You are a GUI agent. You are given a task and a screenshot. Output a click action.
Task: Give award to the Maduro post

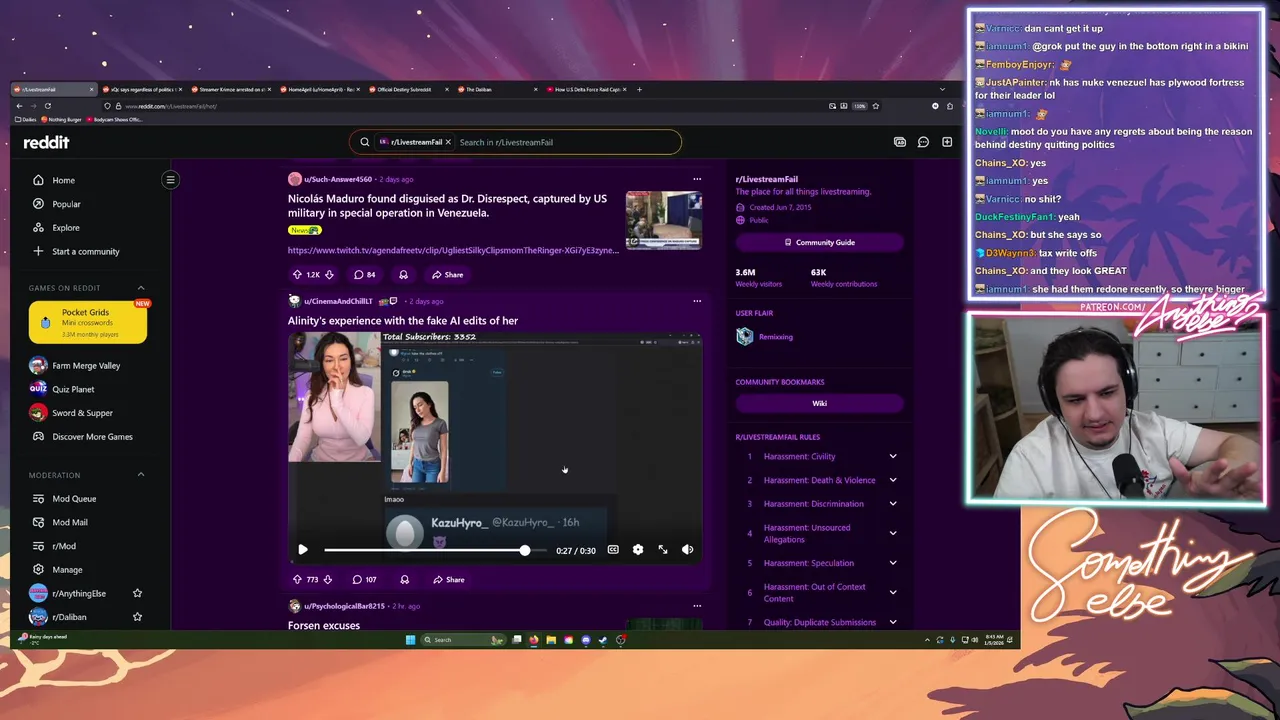pyautogui.click(x=403, y=275)
